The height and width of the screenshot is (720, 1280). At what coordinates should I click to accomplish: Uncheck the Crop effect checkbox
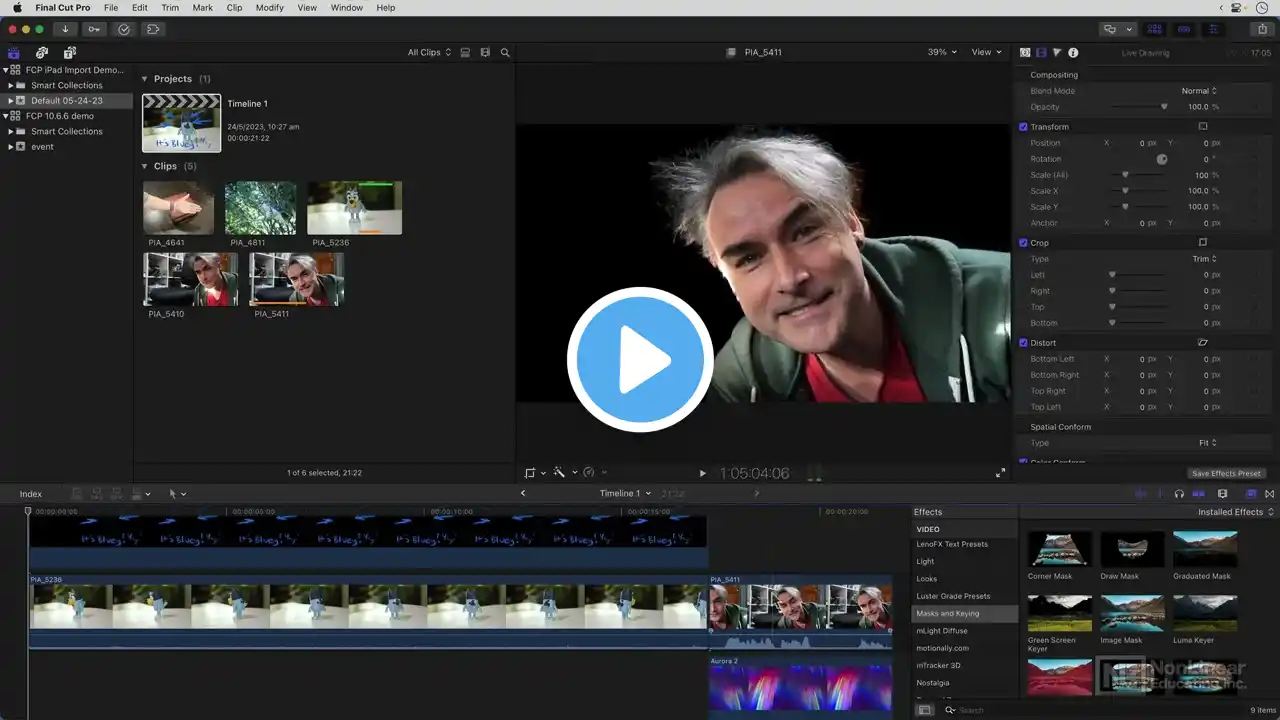[1023, 243]
